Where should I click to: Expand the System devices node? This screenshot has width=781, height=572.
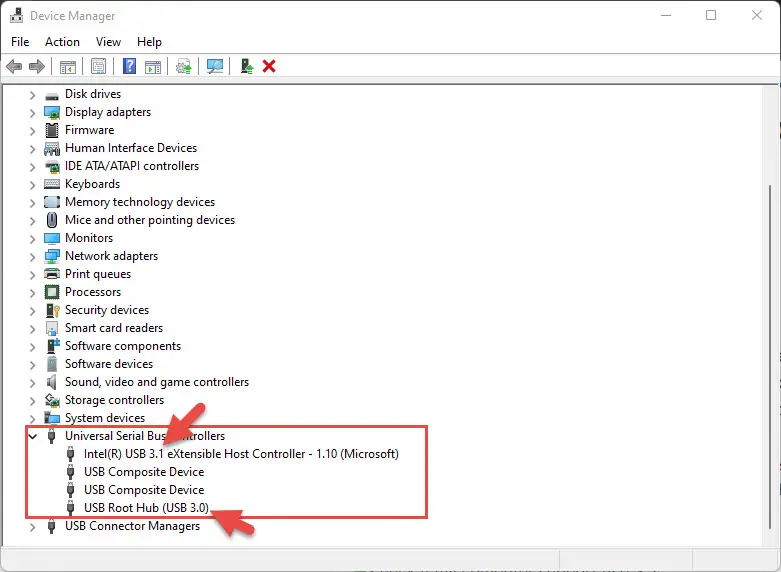(x=32, y=418)
